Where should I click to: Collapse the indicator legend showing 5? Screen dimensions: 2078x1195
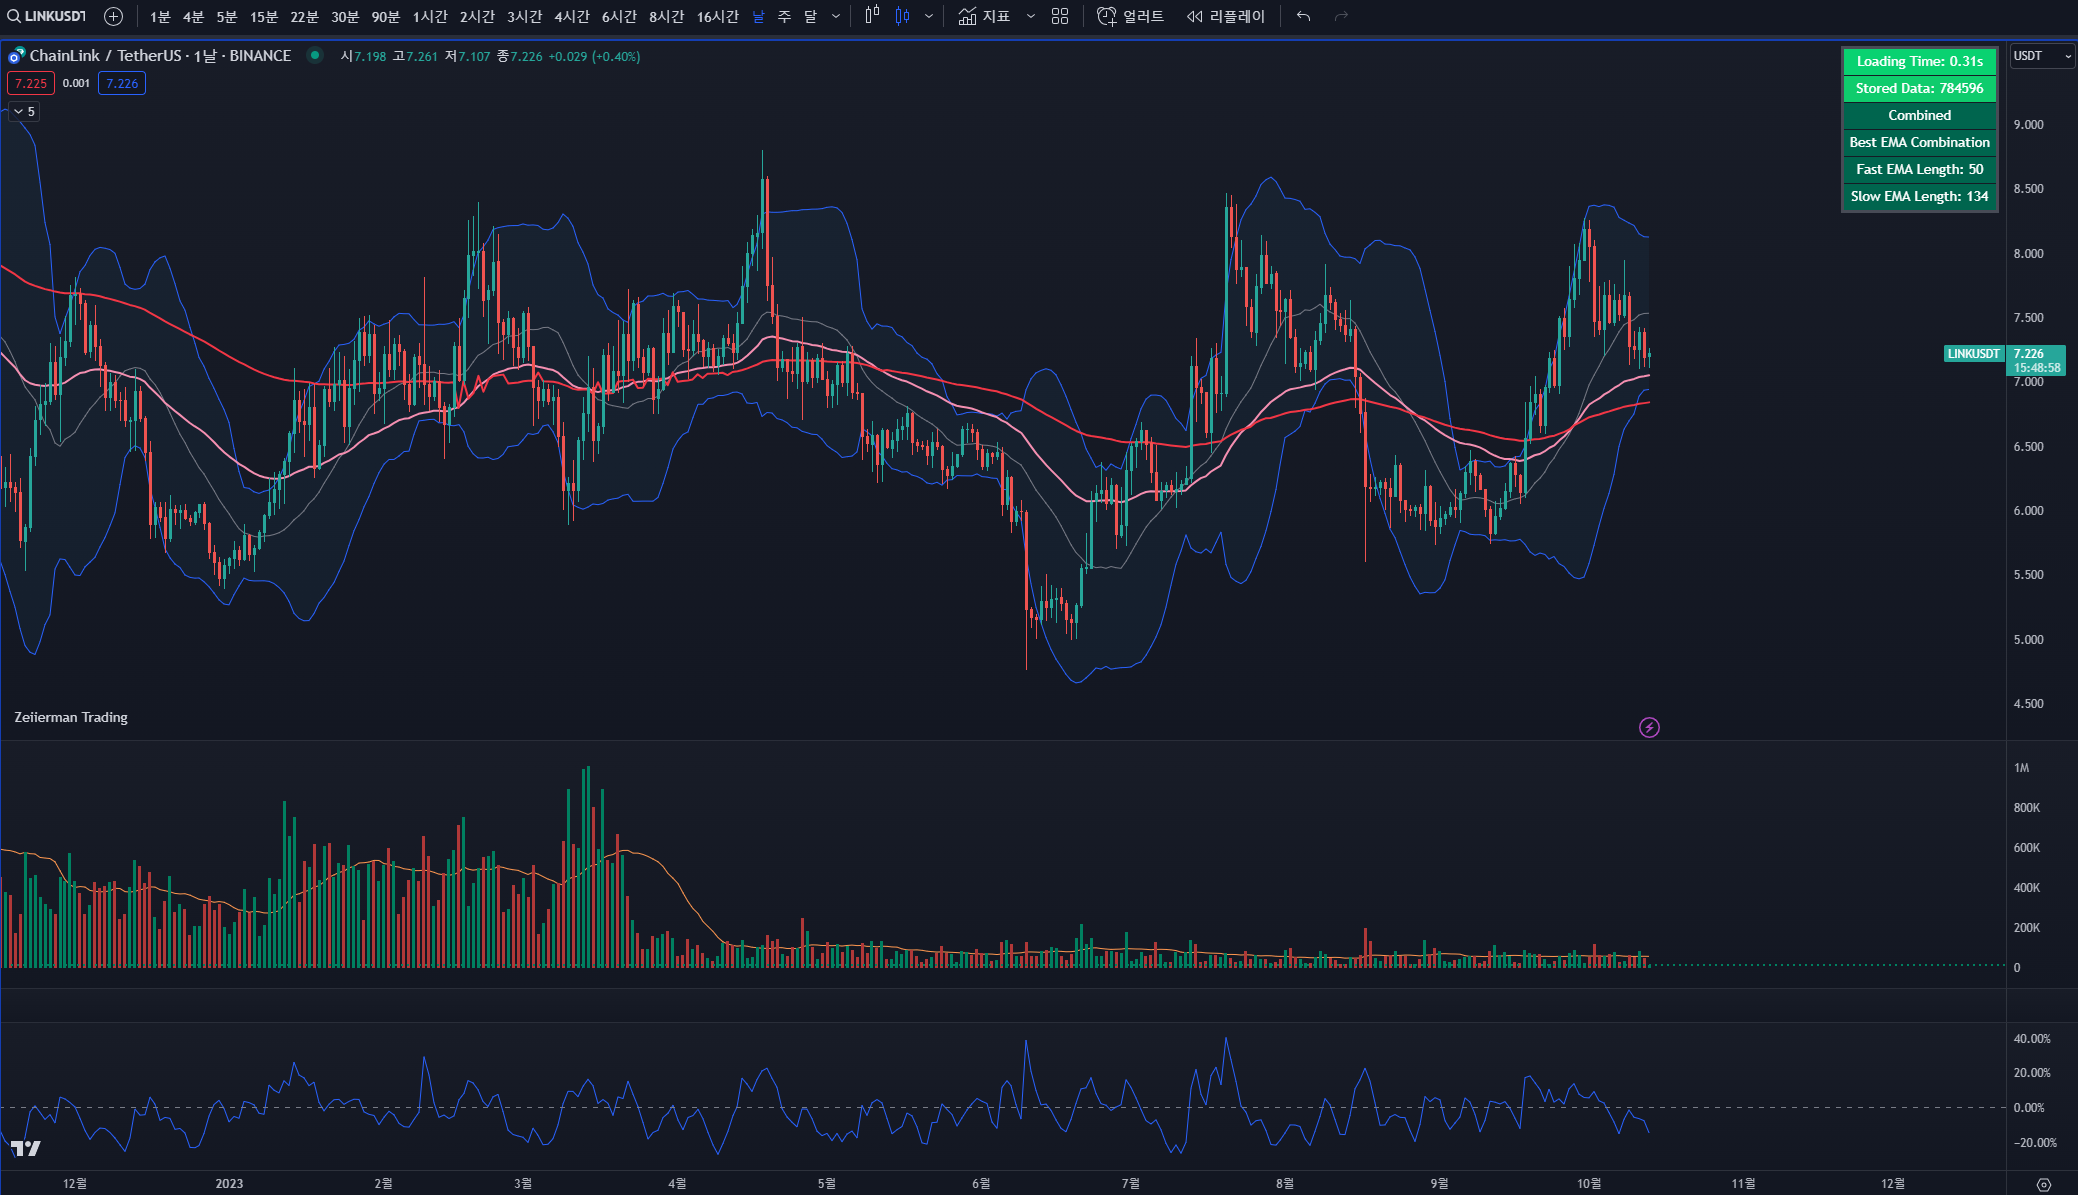[24, 111]
